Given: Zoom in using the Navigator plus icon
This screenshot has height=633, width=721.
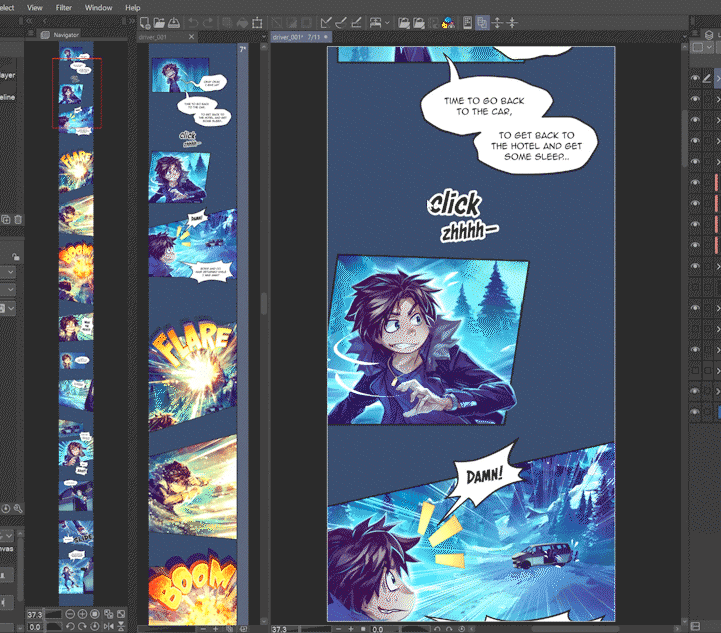Looking at the screenshot, I should 82,614.
